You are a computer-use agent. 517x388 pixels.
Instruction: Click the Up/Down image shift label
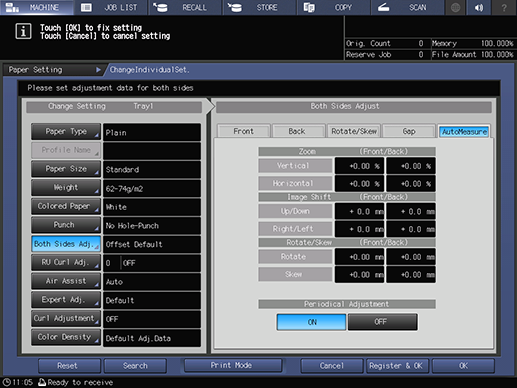click(295, 211)
